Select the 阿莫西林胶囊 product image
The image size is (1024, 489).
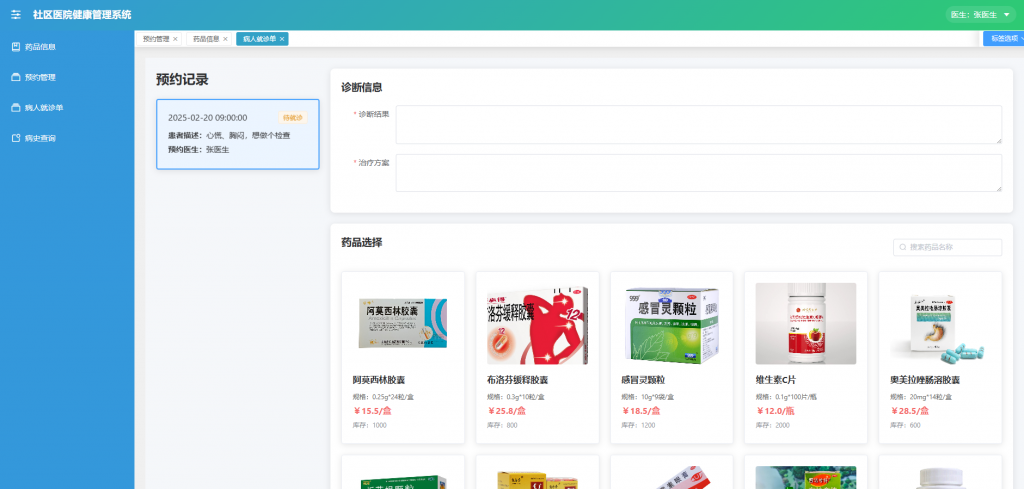[x=403, y=323]
